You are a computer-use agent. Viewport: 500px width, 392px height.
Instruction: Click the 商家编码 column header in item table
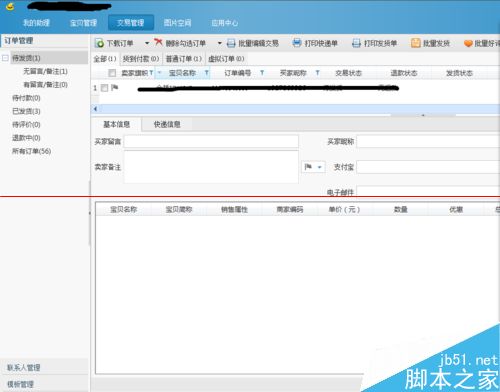point(290,210)
